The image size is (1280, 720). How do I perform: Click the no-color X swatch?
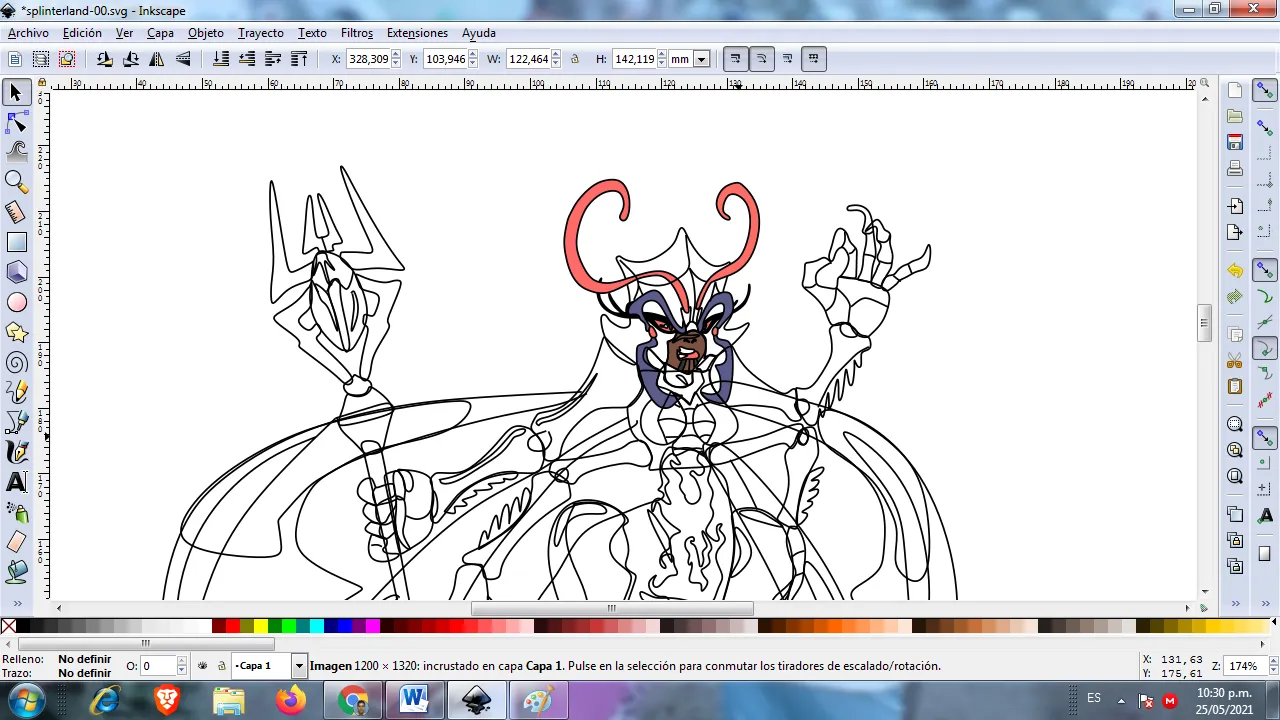pyautogui.click(x=8, y=627)
